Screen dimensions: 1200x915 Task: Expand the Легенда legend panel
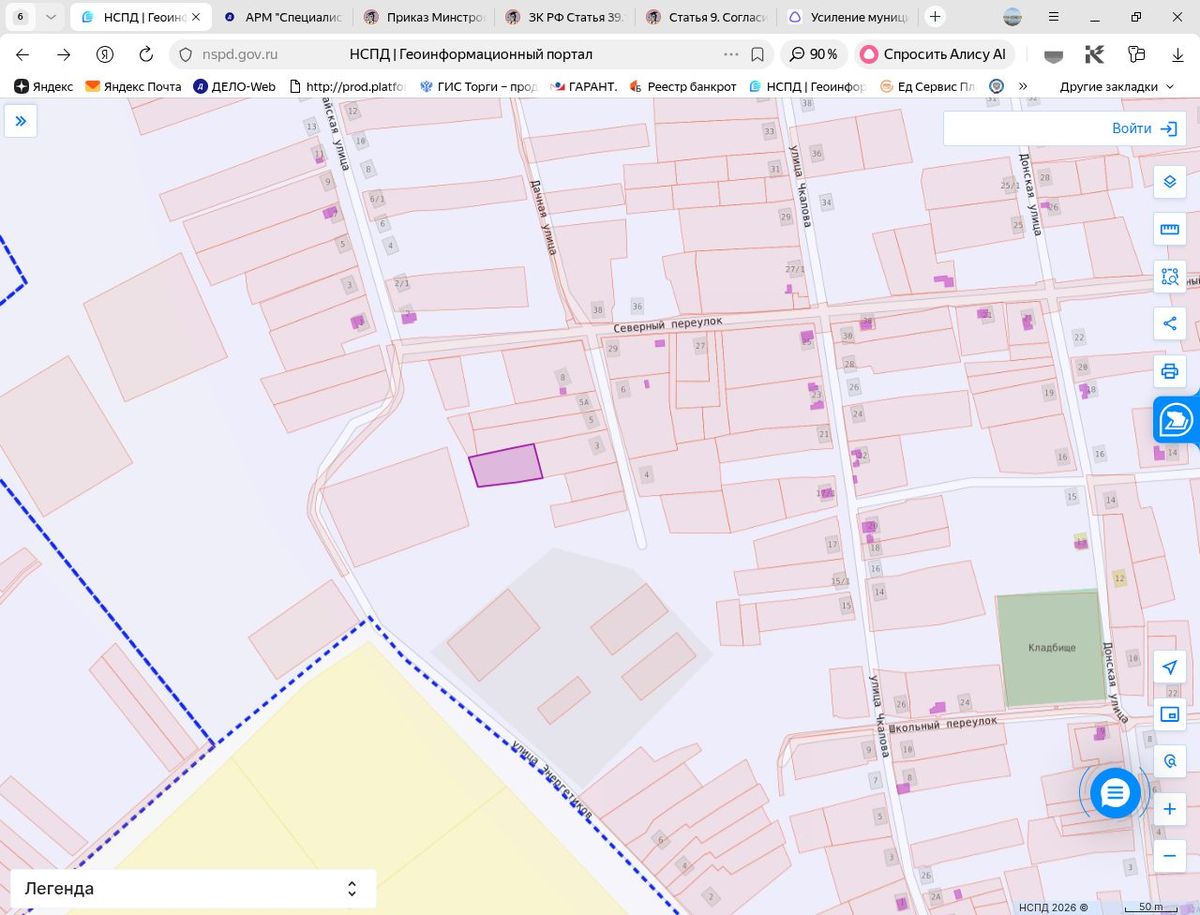[x=193, y=888]
